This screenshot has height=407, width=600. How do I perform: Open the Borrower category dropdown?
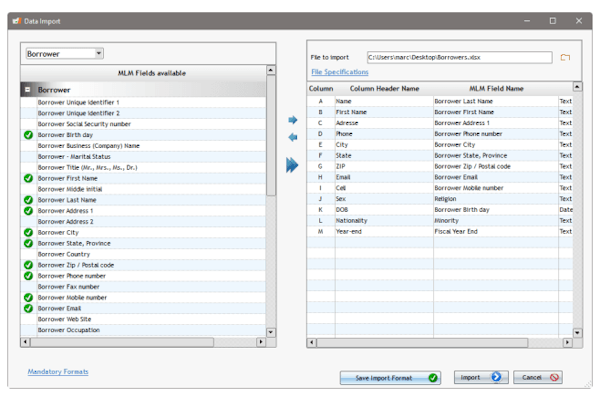click(x=97, y=53)
